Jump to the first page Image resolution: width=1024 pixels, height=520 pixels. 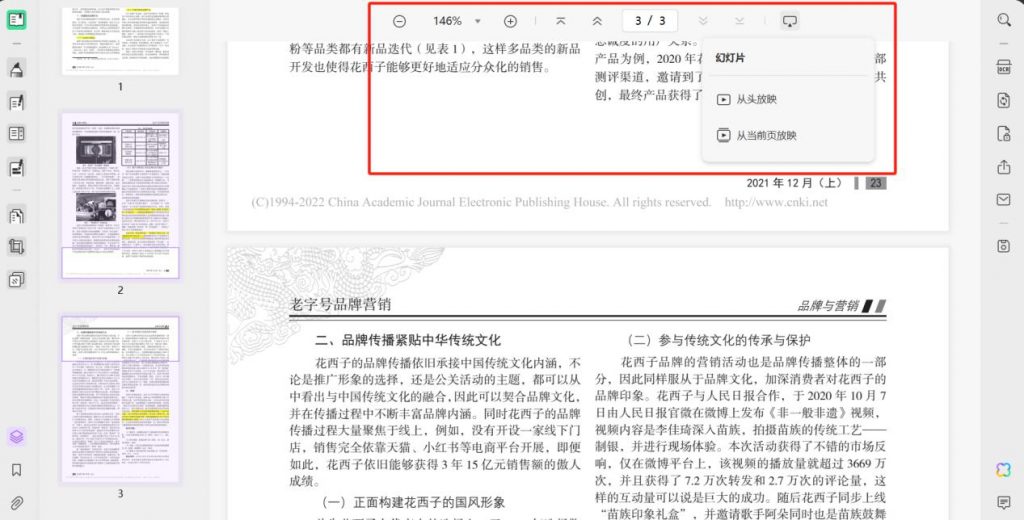tap(560, 21)
